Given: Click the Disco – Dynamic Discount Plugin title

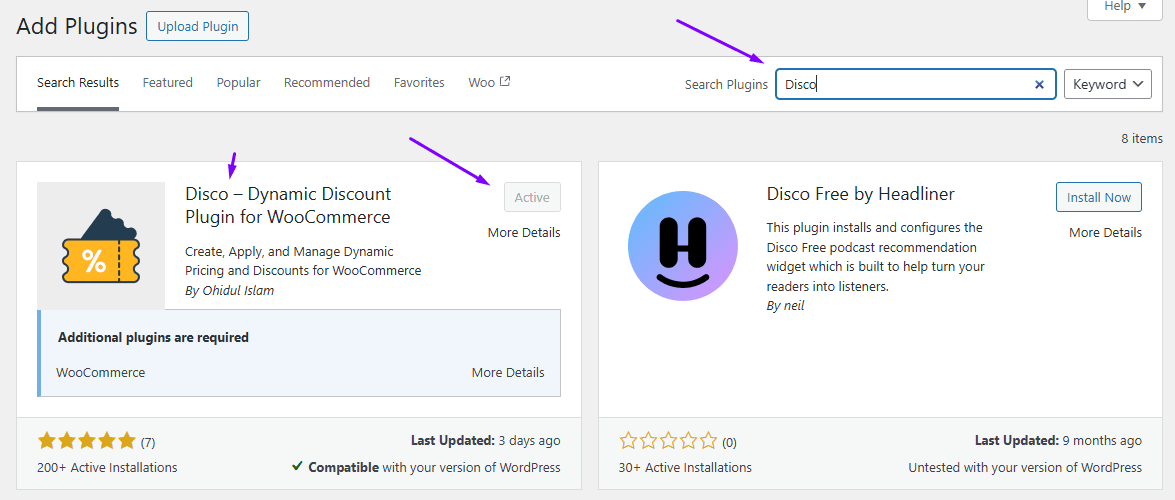Looking at the screenshot, I should [x=289, y=205].
